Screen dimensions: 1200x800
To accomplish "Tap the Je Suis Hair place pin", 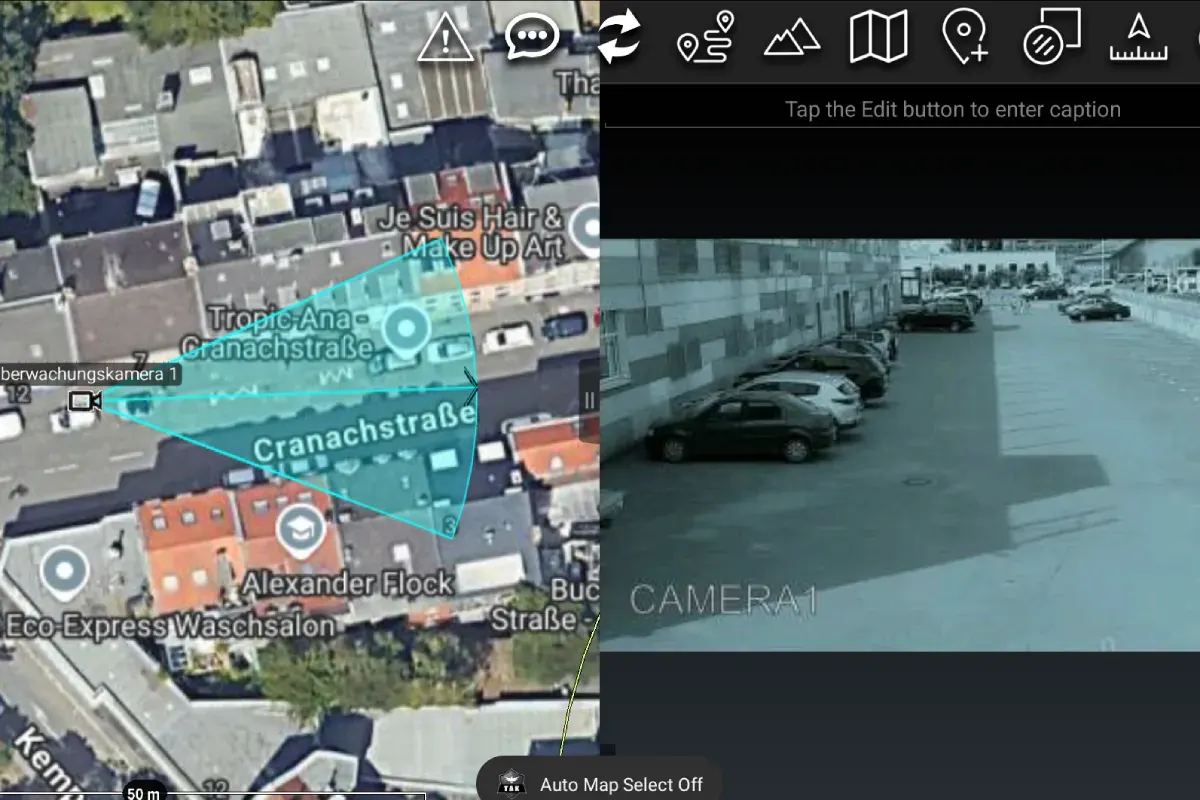I will click(x=586, y=228).
